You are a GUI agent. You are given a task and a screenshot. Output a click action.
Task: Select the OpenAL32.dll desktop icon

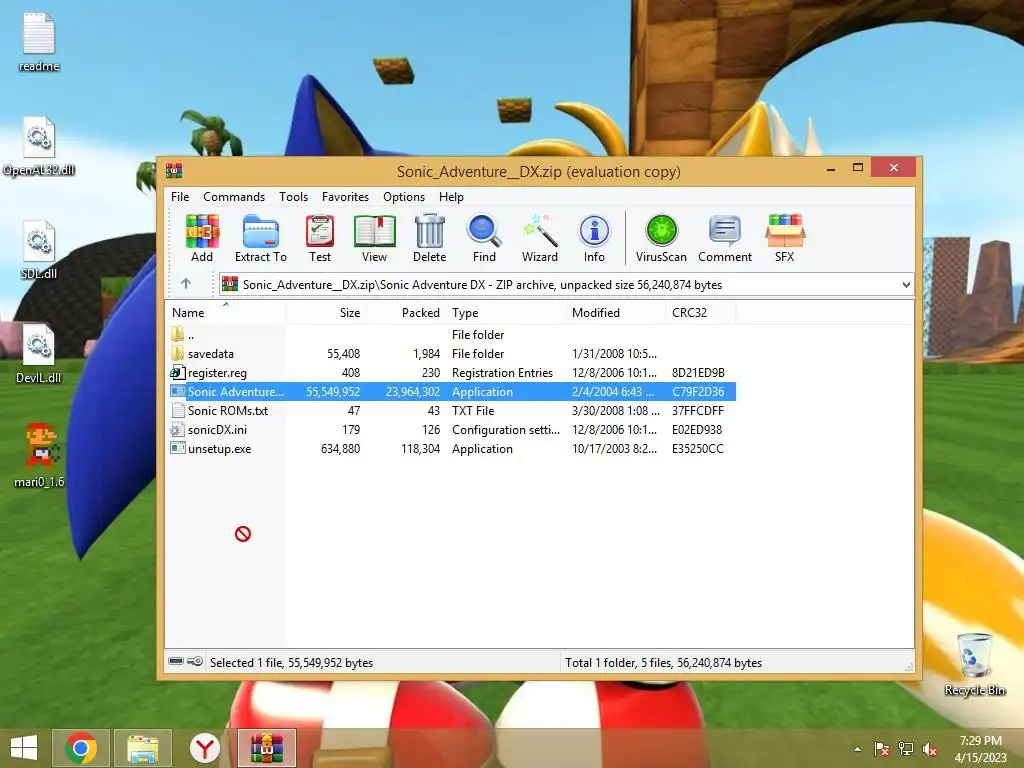[39, 146]
